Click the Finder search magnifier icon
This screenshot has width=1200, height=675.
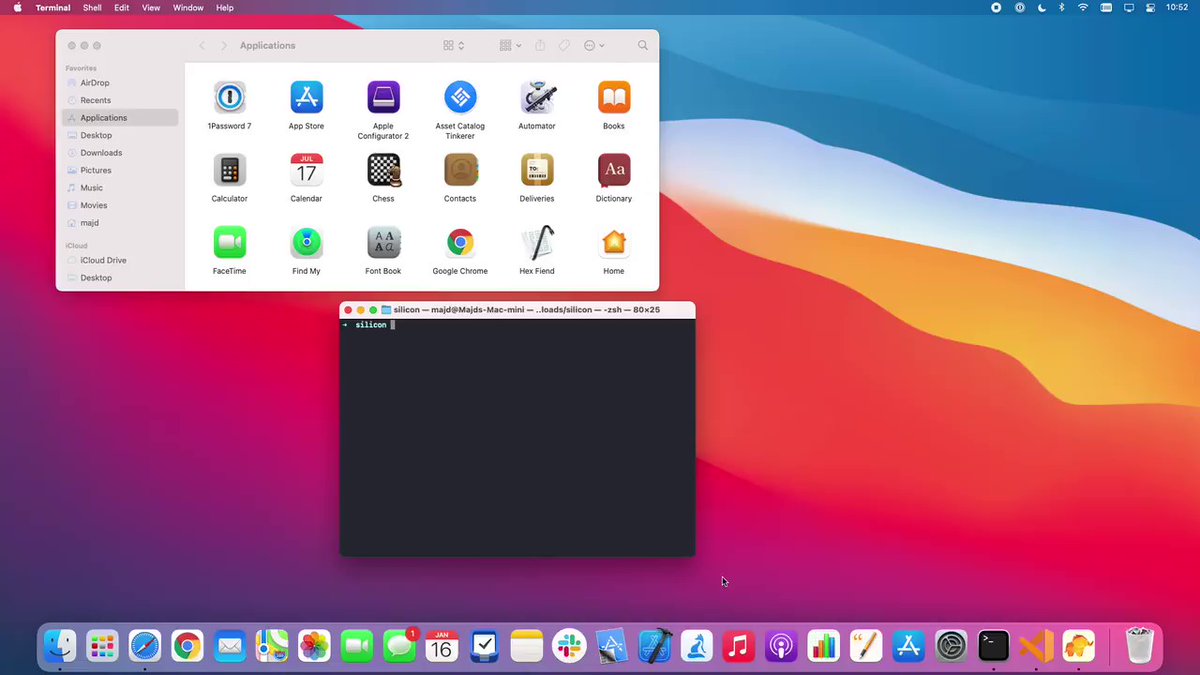(643, 46)
